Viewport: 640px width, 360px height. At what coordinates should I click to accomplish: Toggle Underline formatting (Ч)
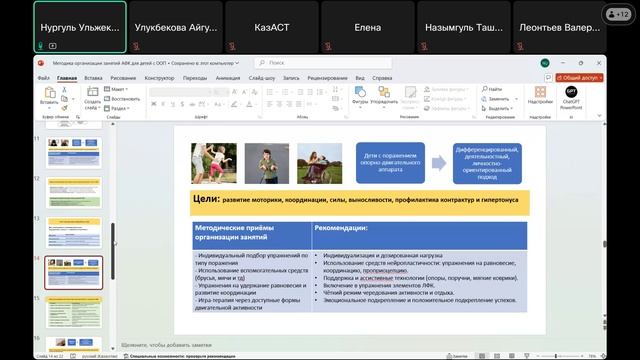click(172, 104)
